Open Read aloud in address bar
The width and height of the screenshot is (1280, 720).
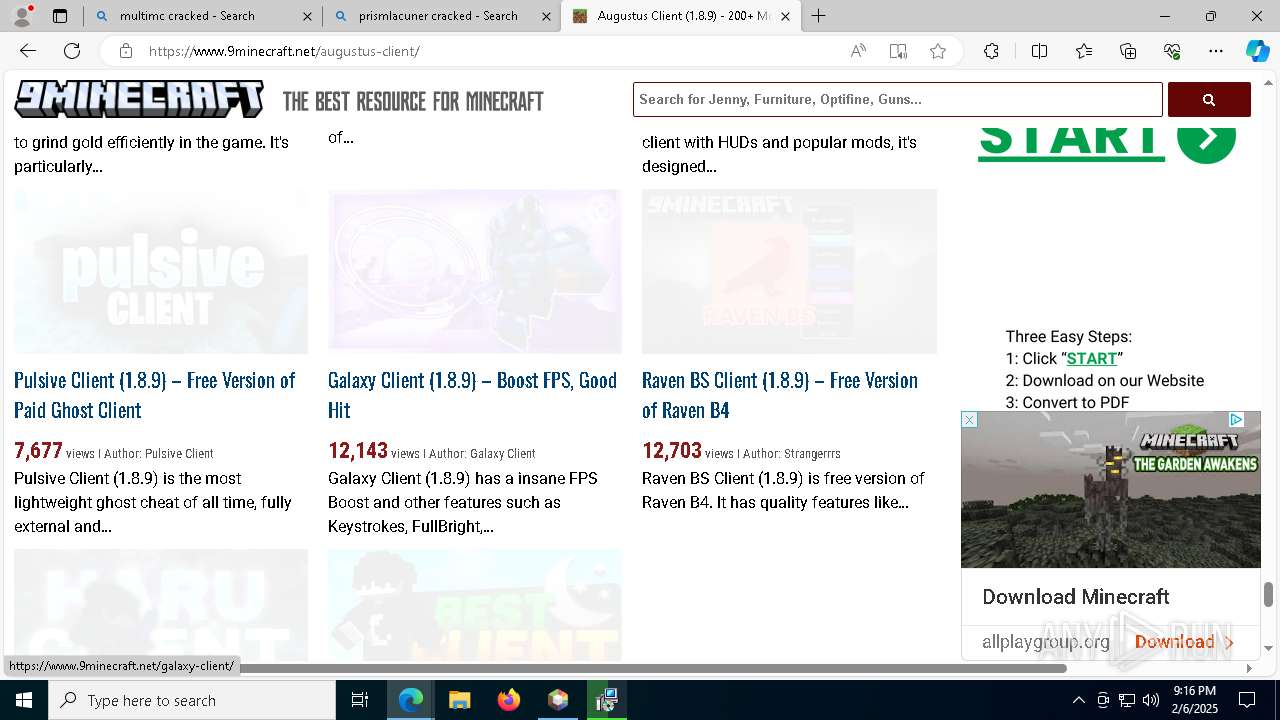pyautogui.click(x=858, y=51)
